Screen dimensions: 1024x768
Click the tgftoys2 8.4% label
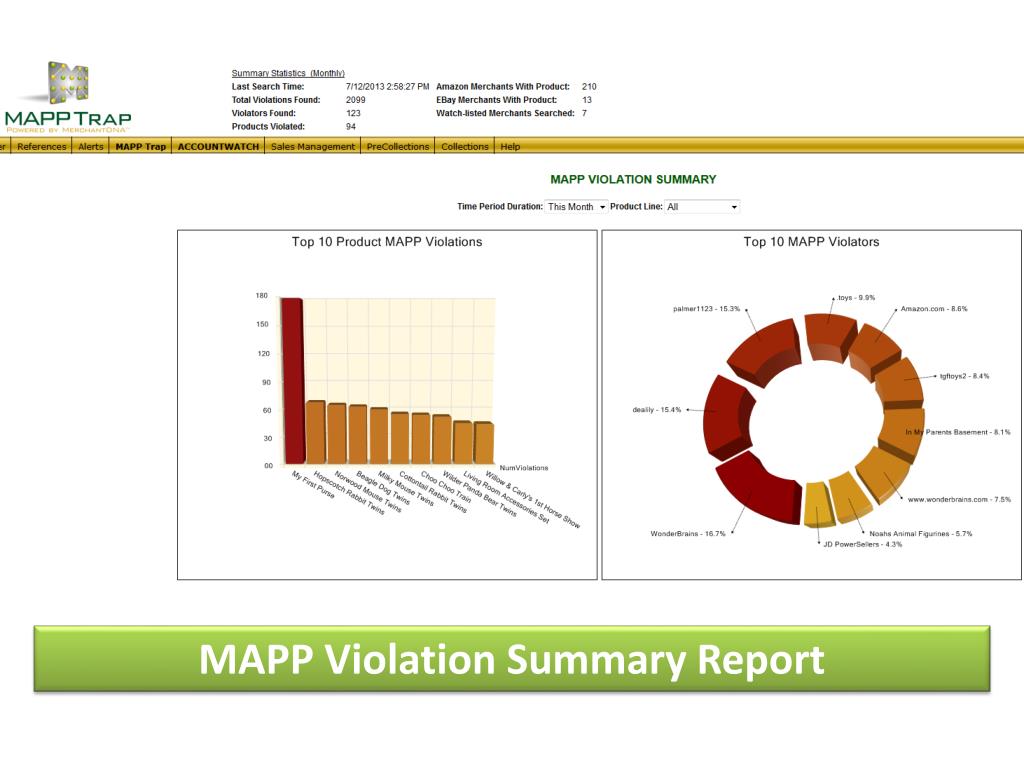(964, 376)
